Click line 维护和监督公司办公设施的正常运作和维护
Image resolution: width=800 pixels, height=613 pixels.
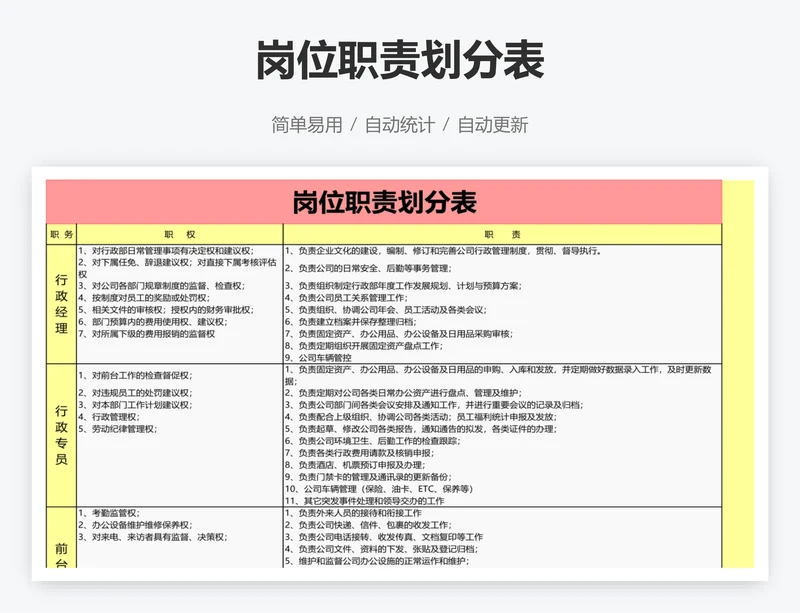tap(377, 561)
